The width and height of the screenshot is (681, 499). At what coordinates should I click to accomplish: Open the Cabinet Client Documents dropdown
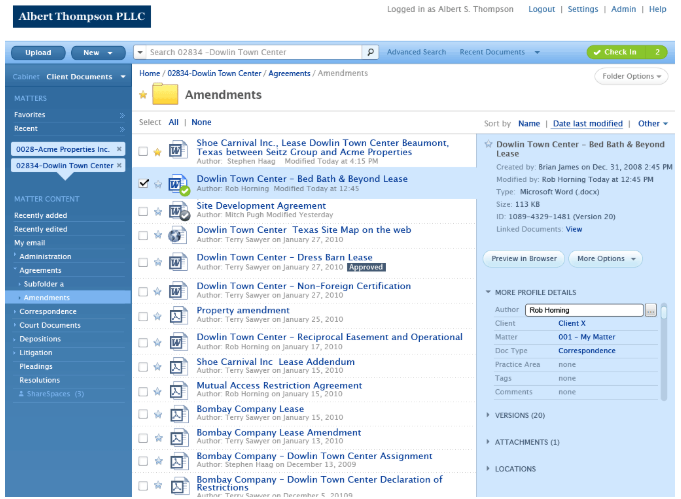coord(69,77)
